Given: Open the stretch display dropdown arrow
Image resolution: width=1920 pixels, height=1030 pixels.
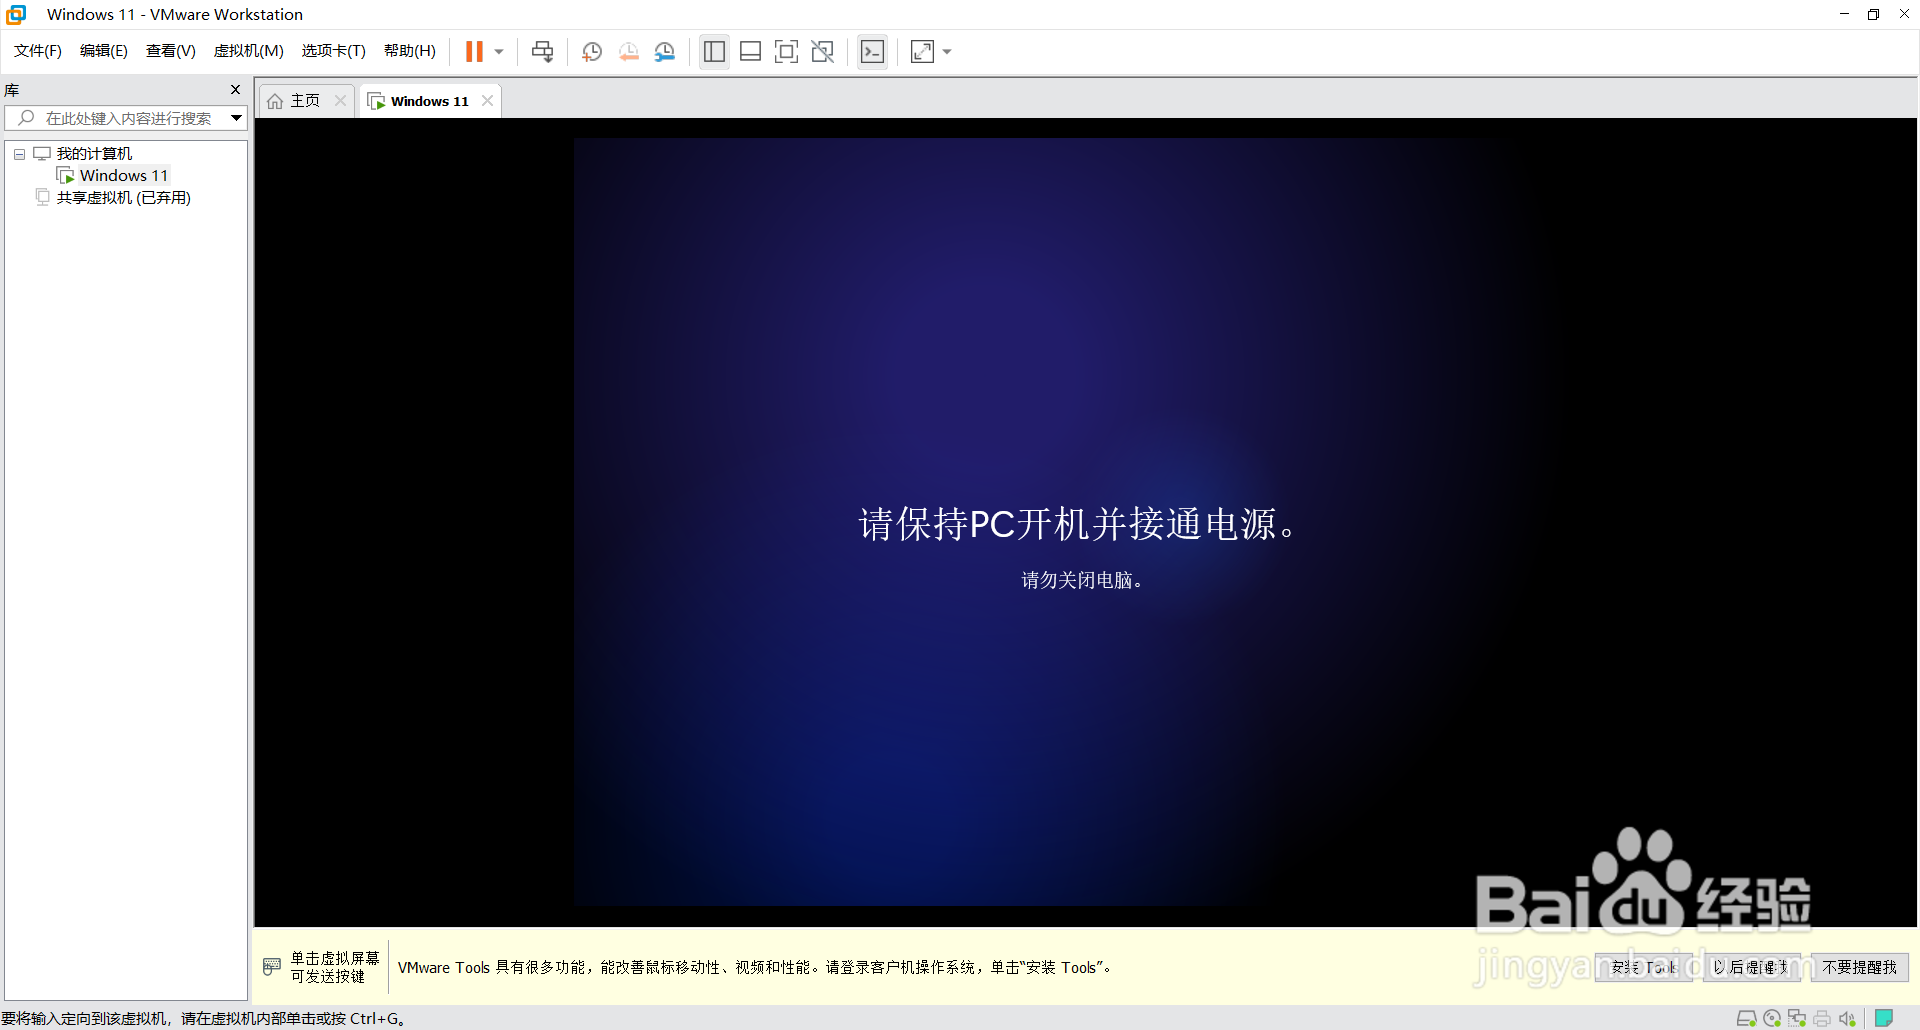Looking at the screenshot, I should point(947,52).
